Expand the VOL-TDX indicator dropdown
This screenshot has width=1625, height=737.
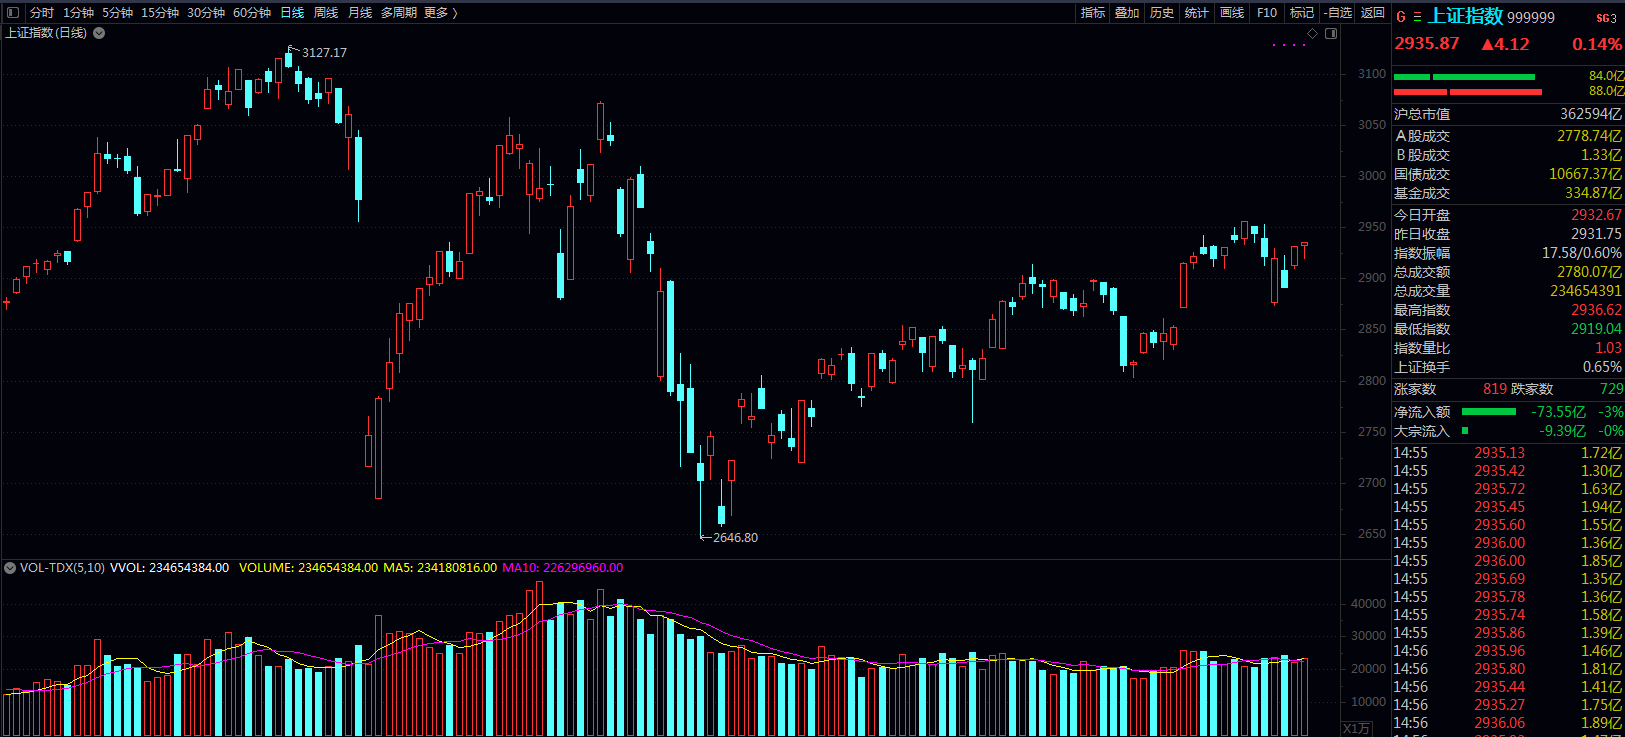point(10,568)
